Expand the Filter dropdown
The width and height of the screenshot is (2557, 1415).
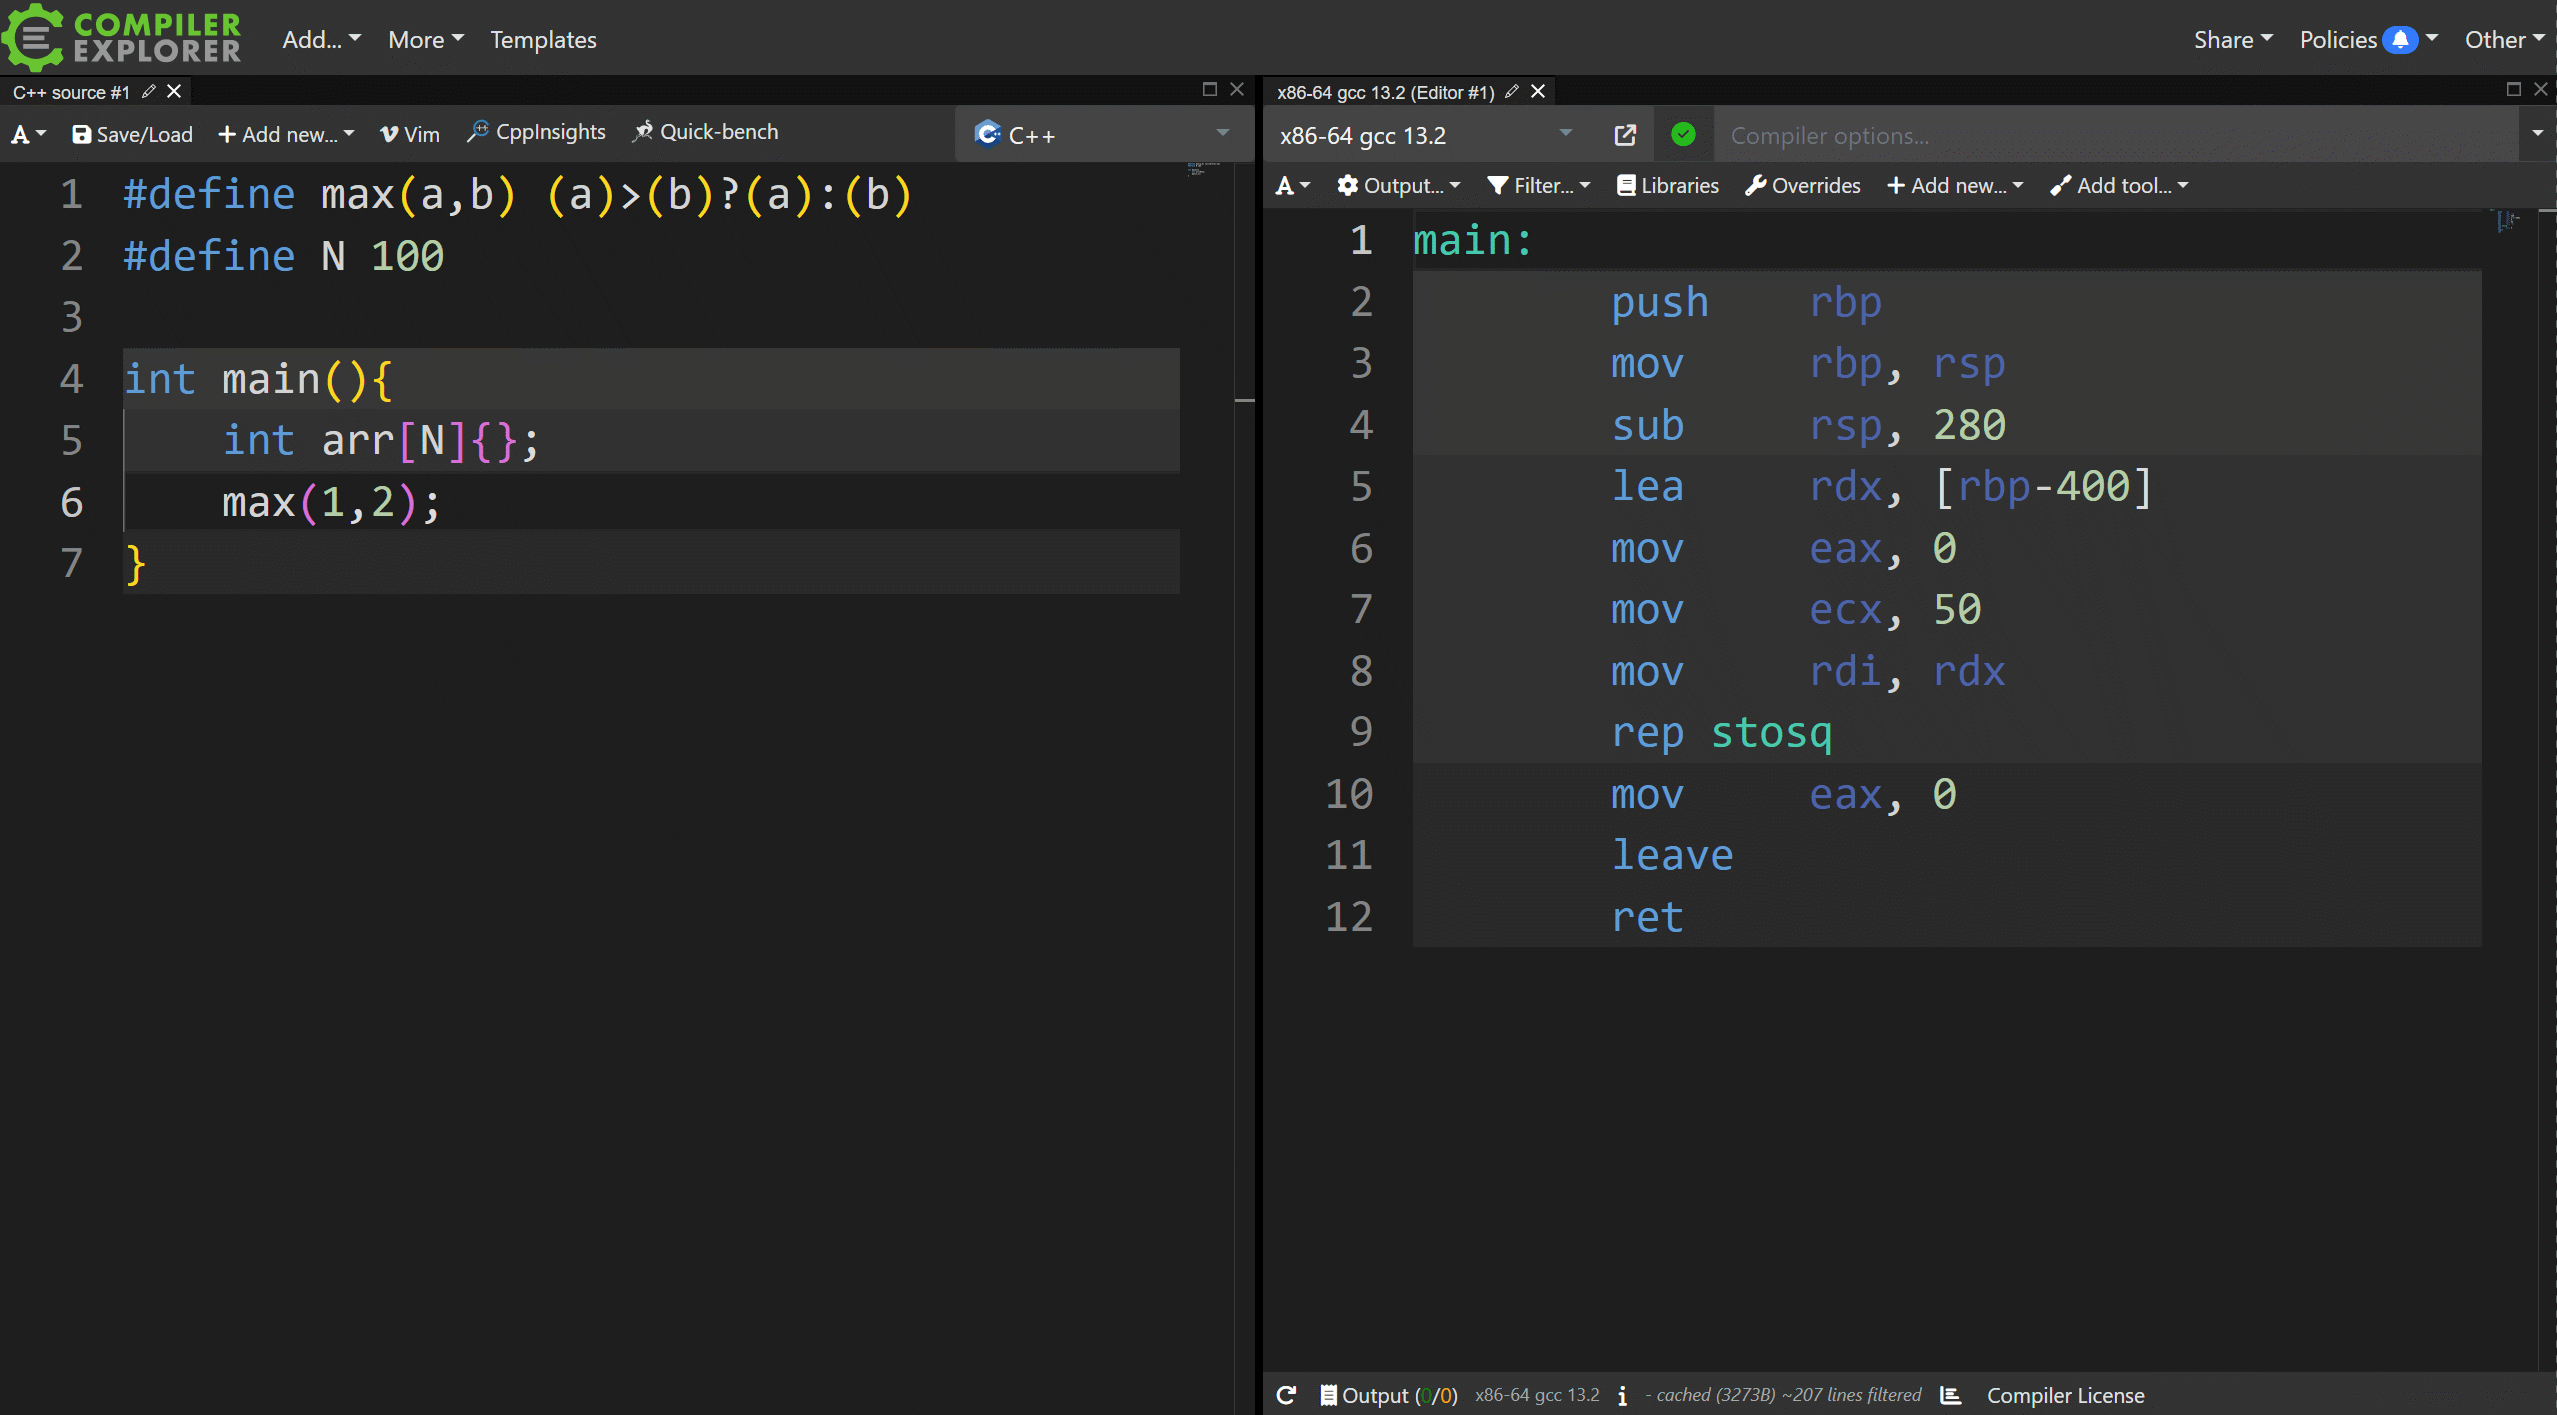1537,185
